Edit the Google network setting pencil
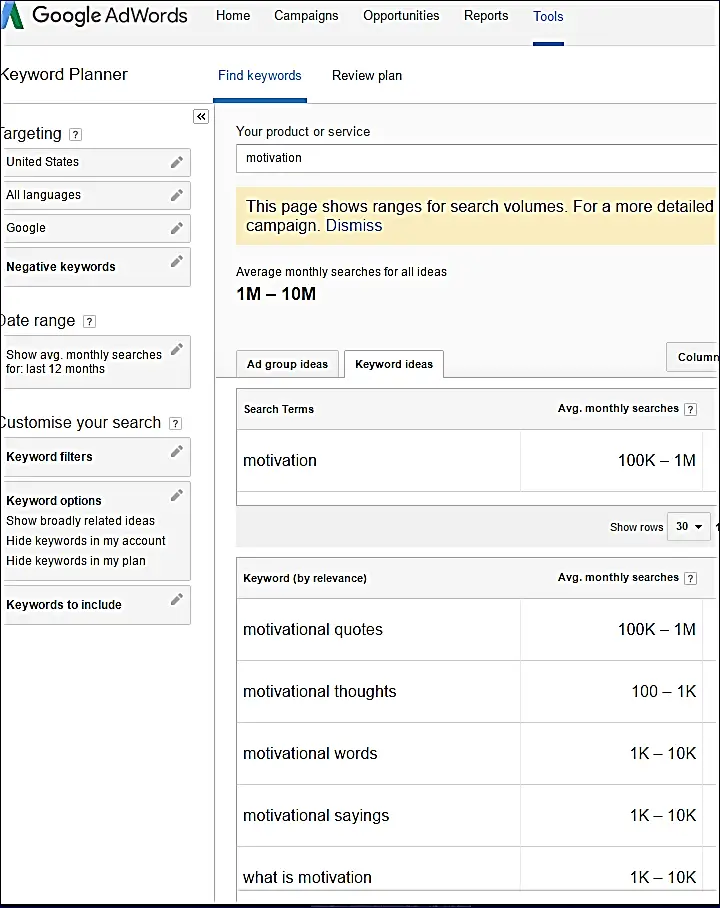 (x=177, y=228)
